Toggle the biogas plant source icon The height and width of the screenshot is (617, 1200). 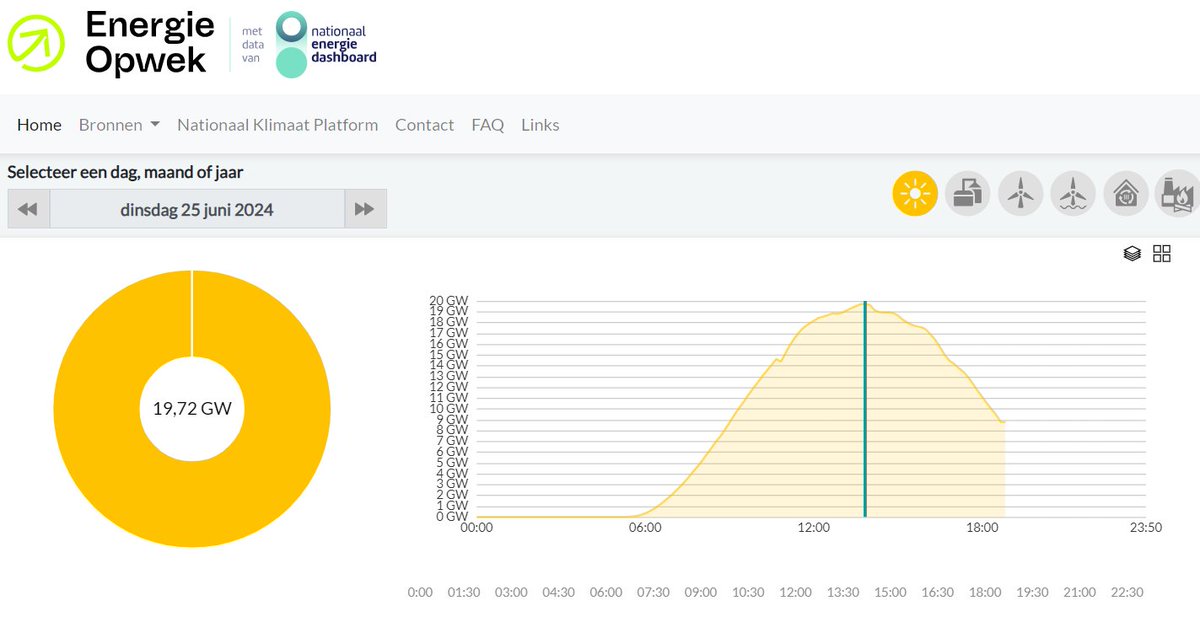[x=967, y=193]
